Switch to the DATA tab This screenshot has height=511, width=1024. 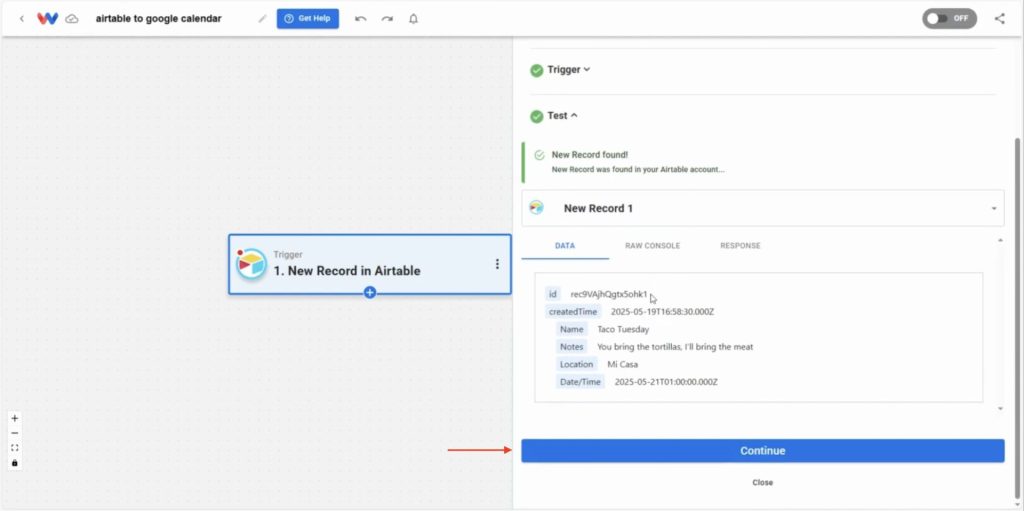click(565, 246)
